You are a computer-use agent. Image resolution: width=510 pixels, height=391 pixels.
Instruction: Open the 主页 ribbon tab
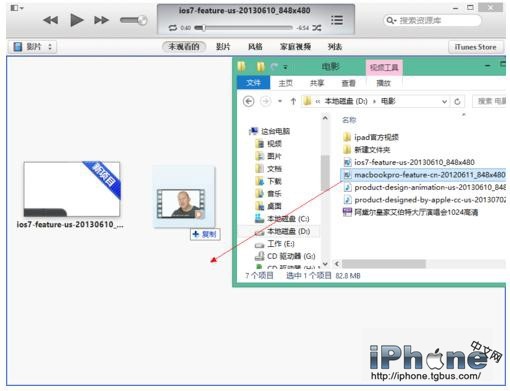(x=286, y=83)
